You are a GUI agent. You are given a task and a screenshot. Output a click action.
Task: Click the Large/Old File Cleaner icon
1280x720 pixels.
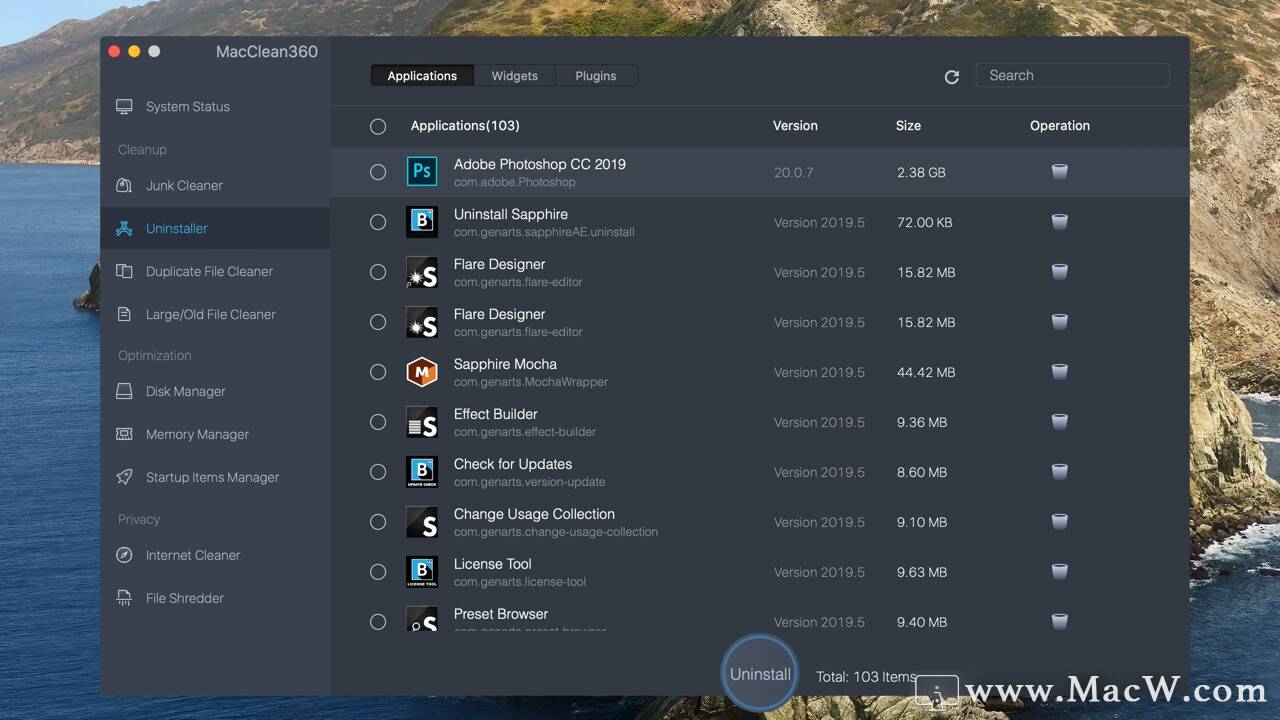124,314
